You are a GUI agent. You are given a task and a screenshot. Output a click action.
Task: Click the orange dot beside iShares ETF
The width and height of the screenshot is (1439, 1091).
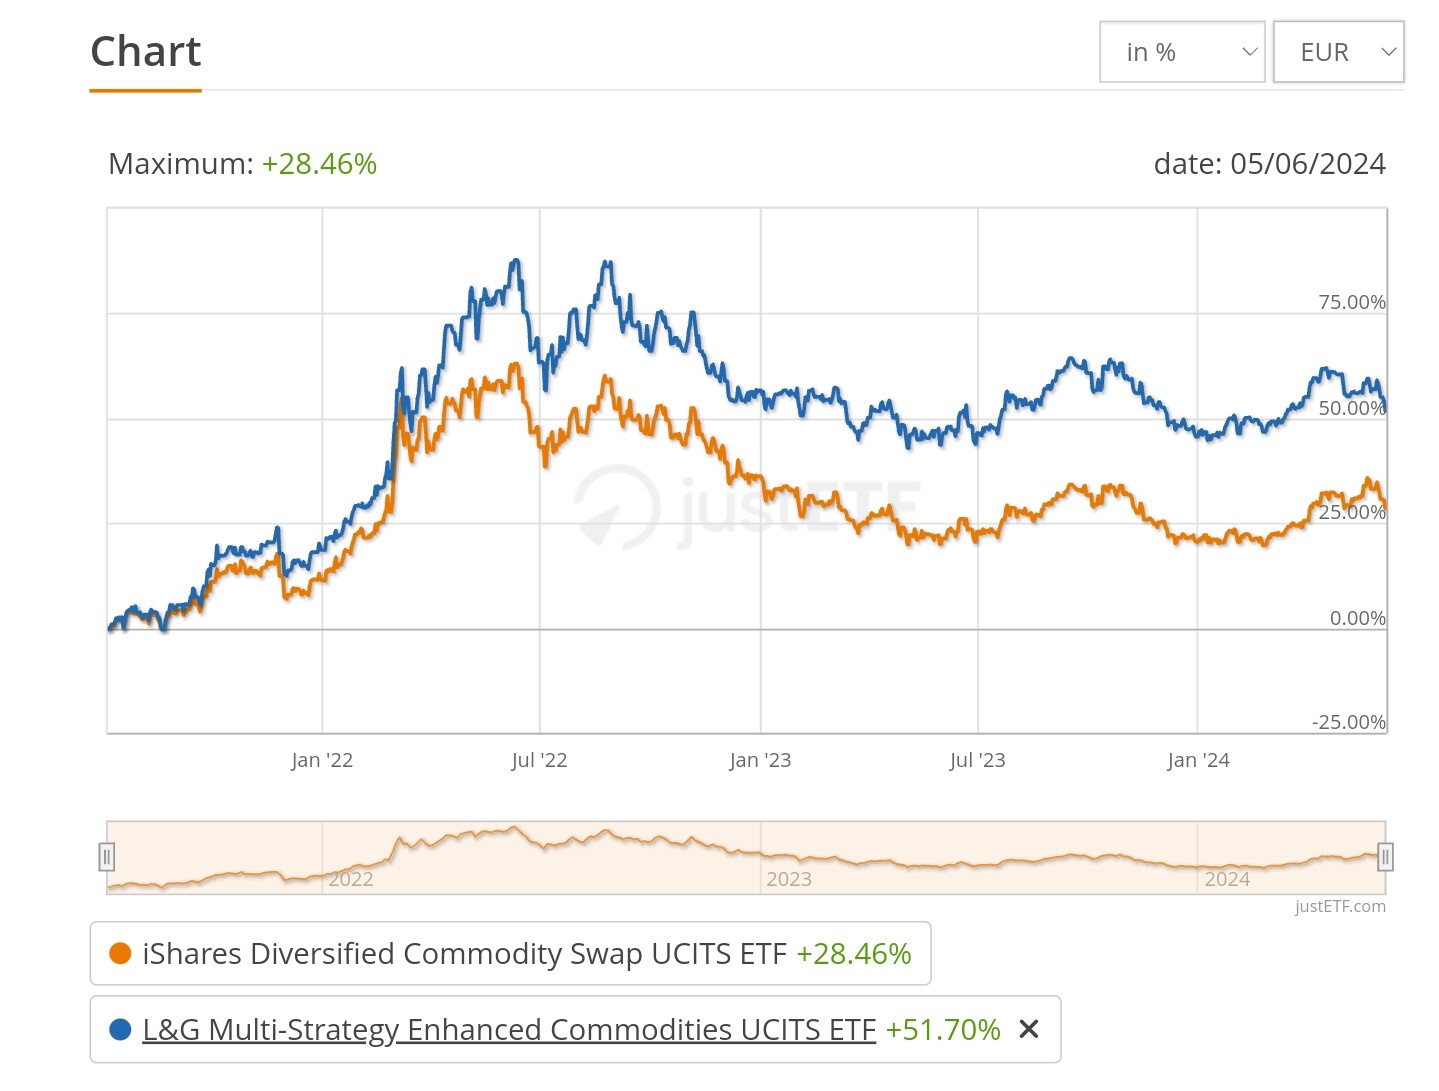pos(120,954)
